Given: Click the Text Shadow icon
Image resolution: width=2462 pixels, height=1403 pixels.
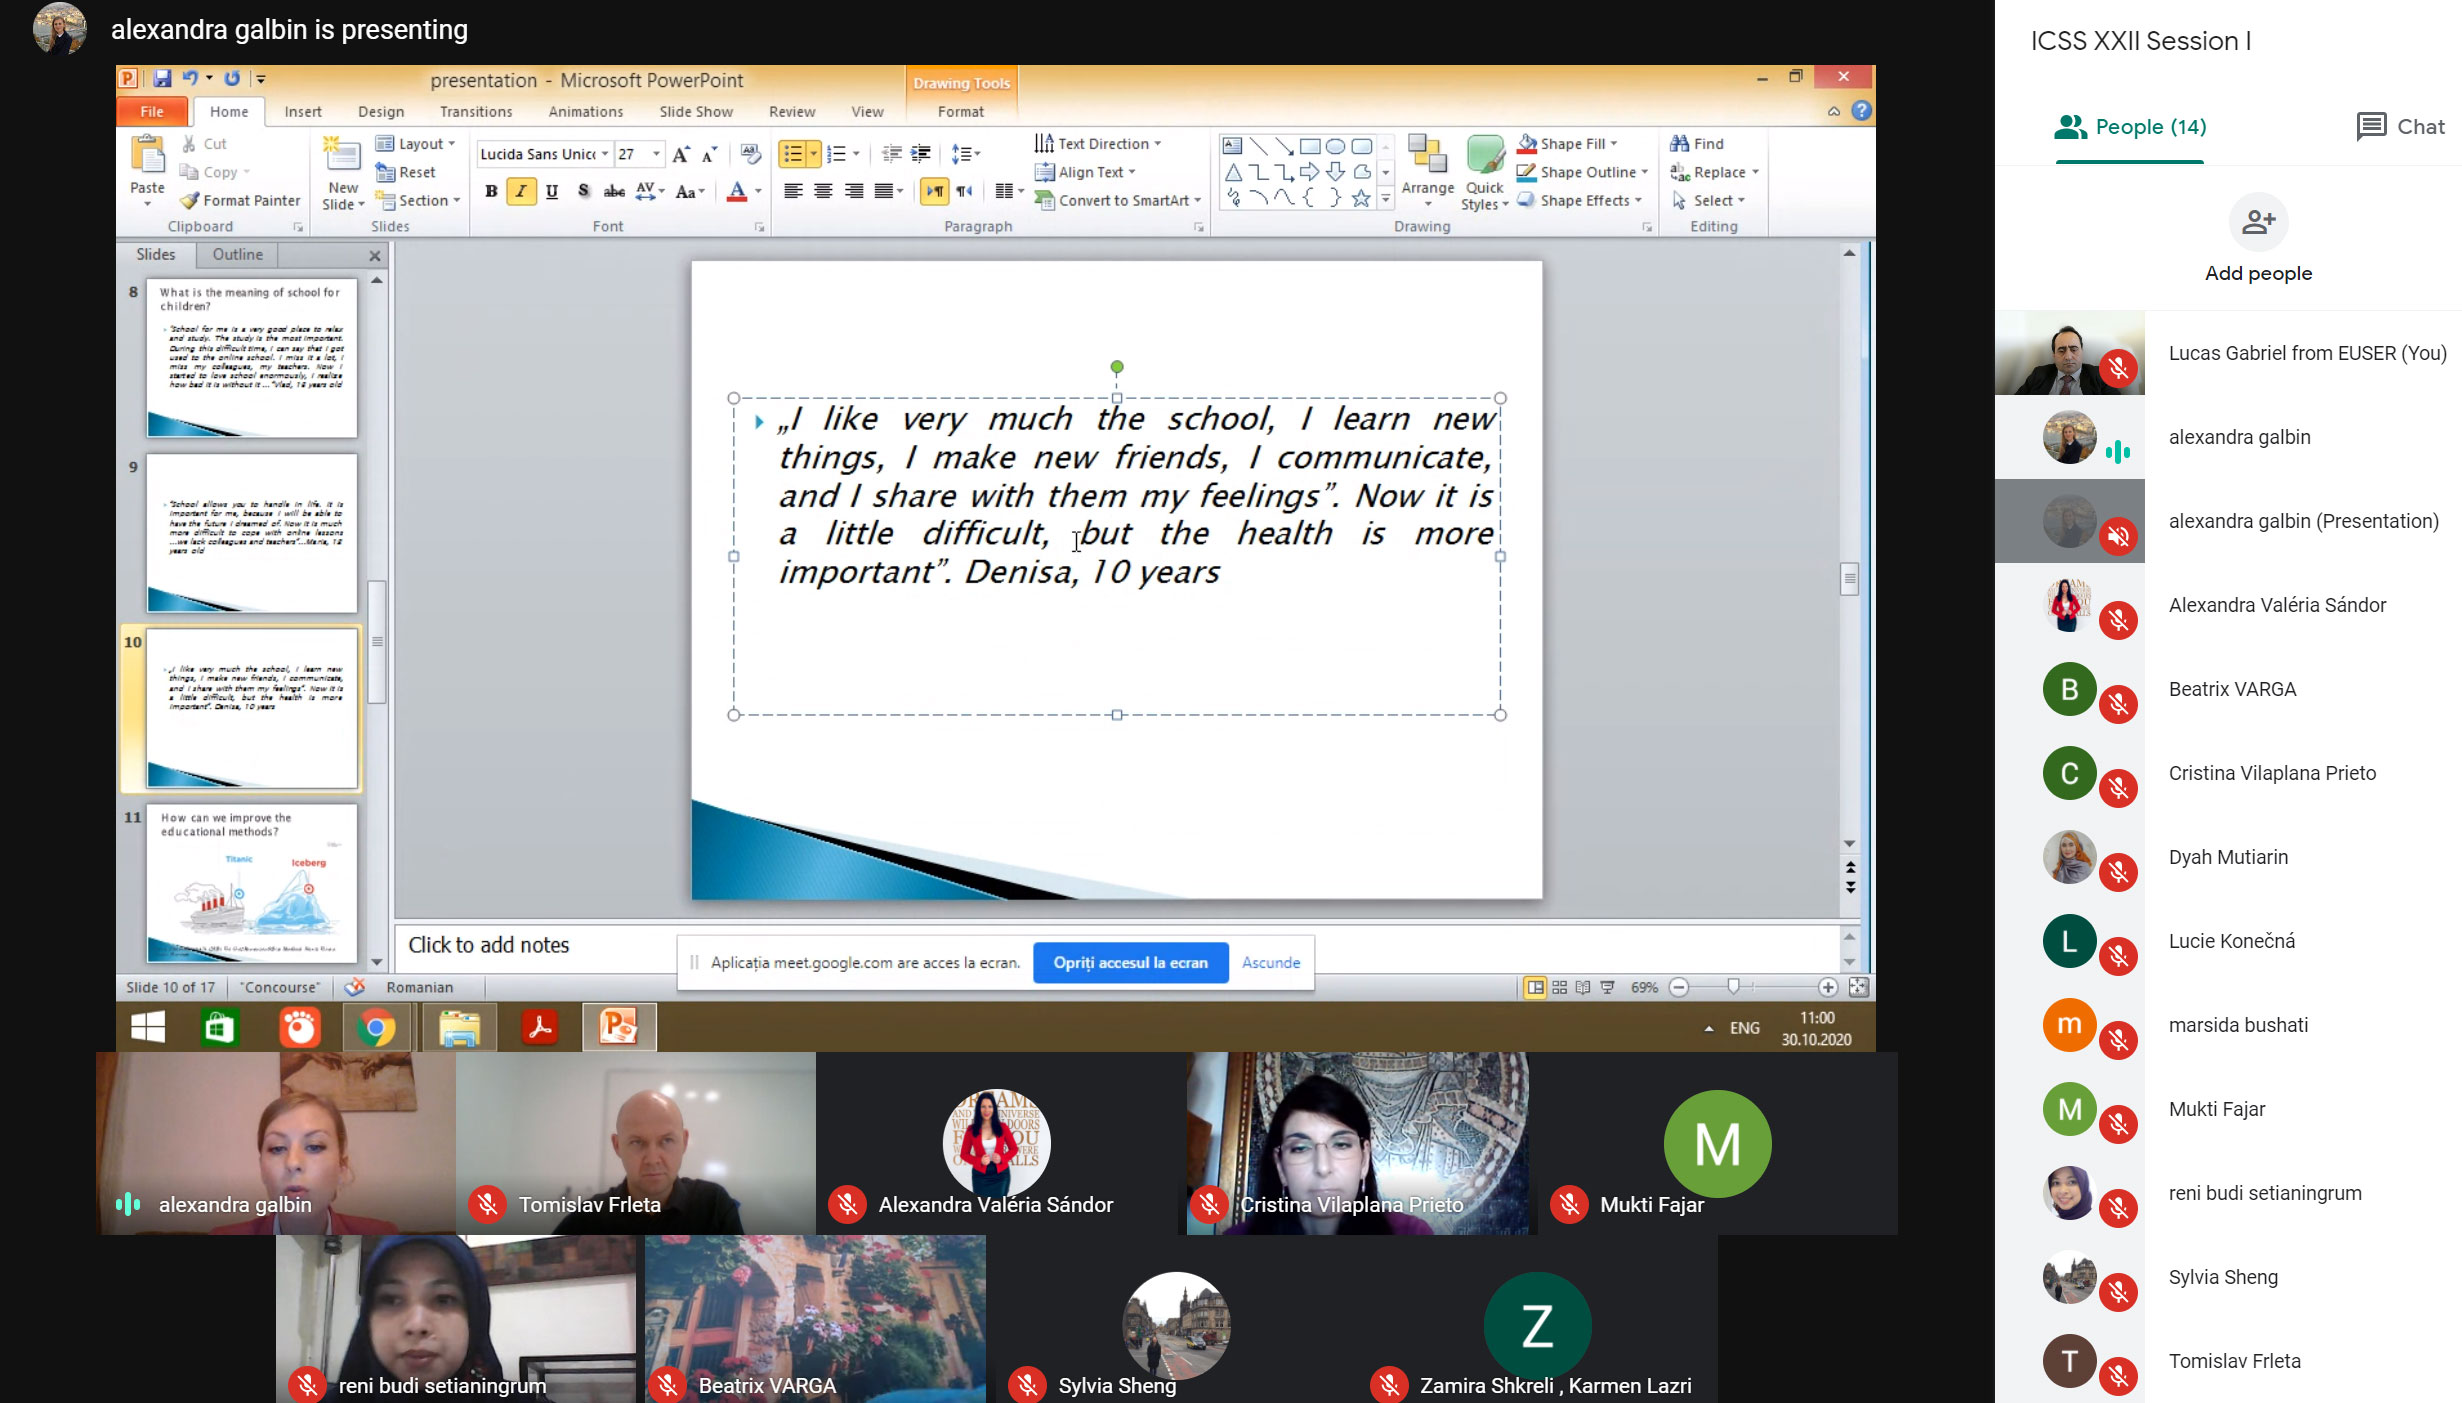Looking at the screenshot, I should coord(584,192).
